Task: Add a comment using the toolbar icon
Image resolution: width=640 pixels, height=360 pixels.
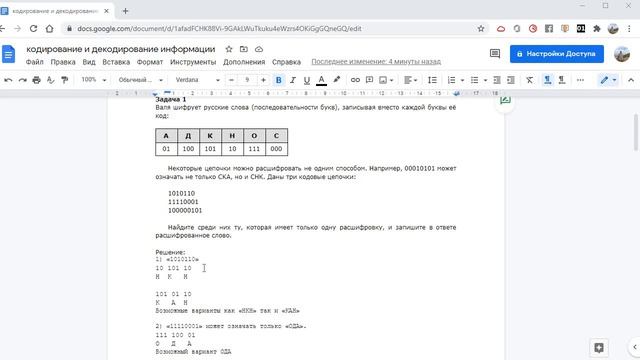Action: [x=369, y=80]
